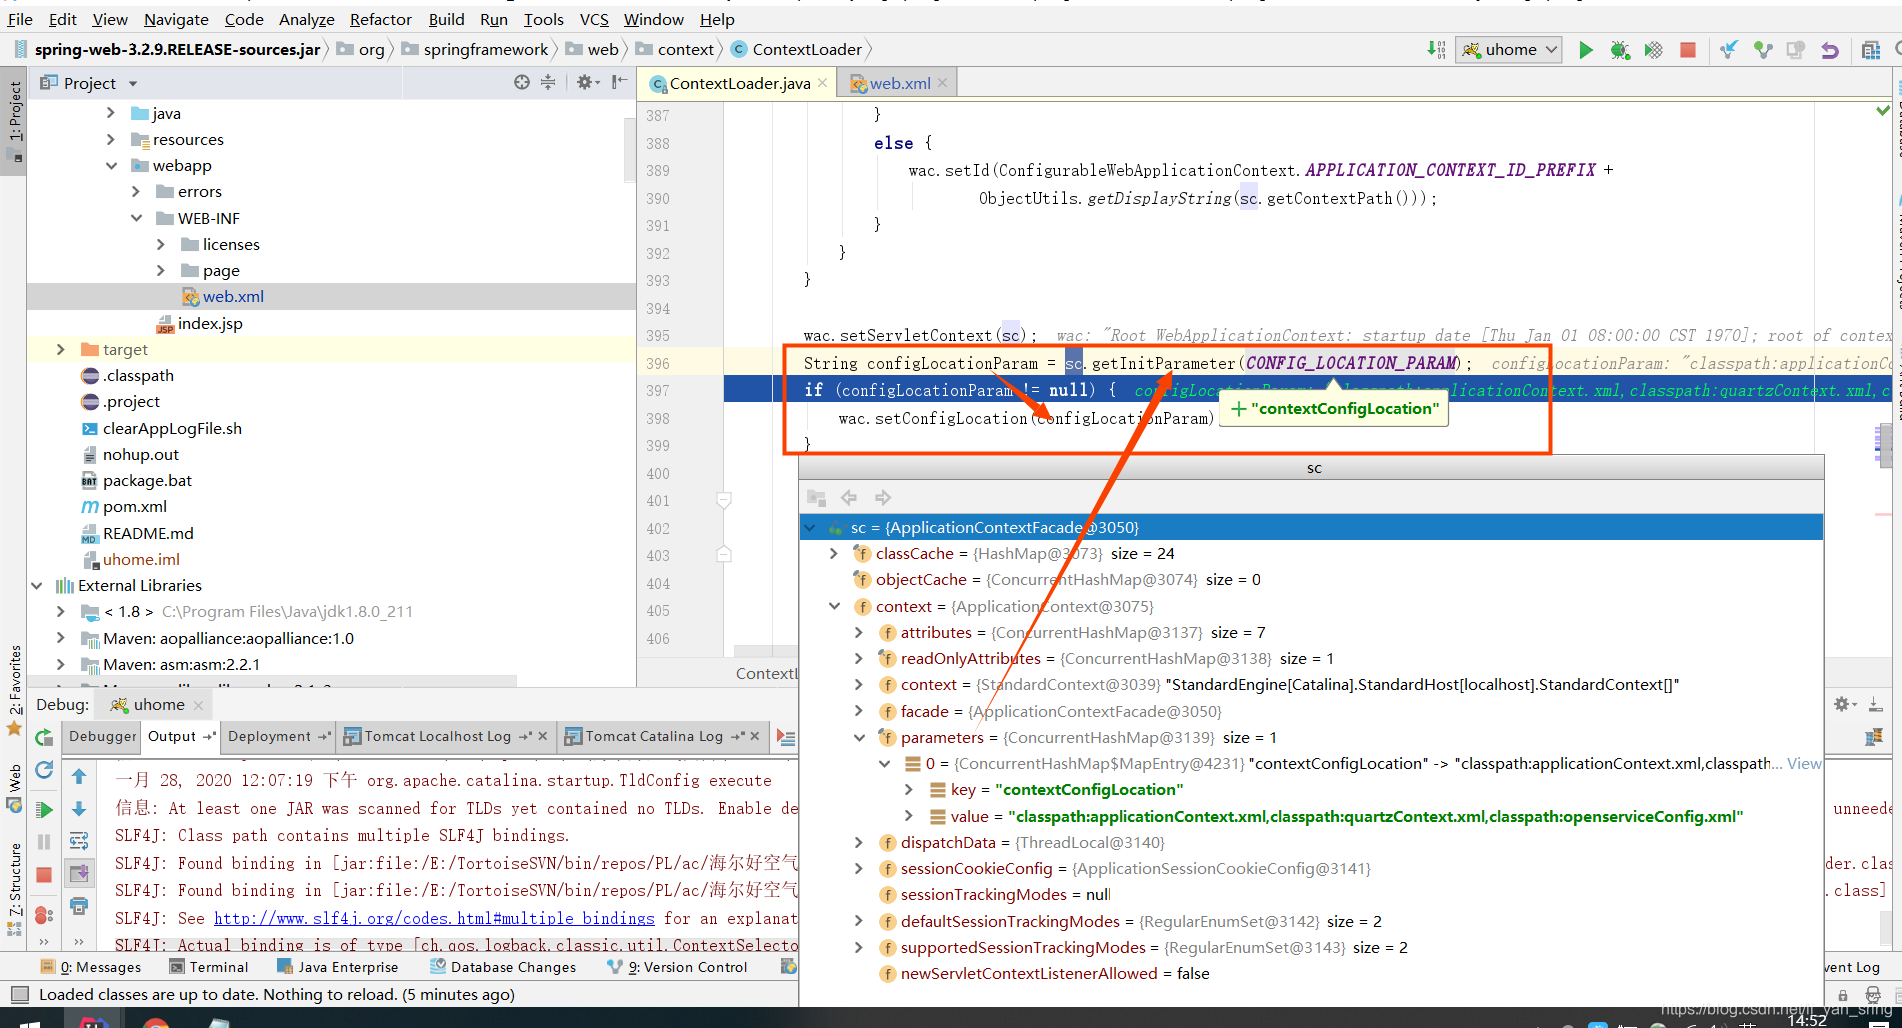Collapse the webapp folder
The height and width of the screenshot is (1028, 1902).
click(x=111, y=165)
